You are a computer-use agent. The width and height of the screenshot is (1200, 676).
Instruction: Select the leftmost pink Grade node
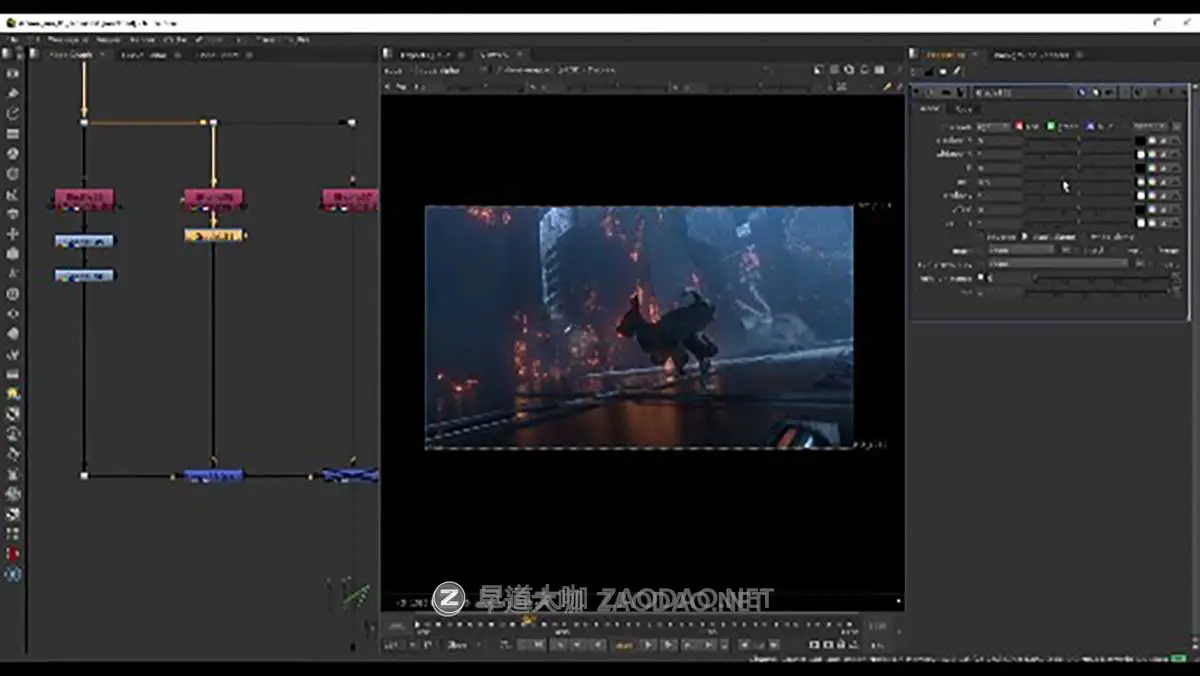[x=84, y=199]
